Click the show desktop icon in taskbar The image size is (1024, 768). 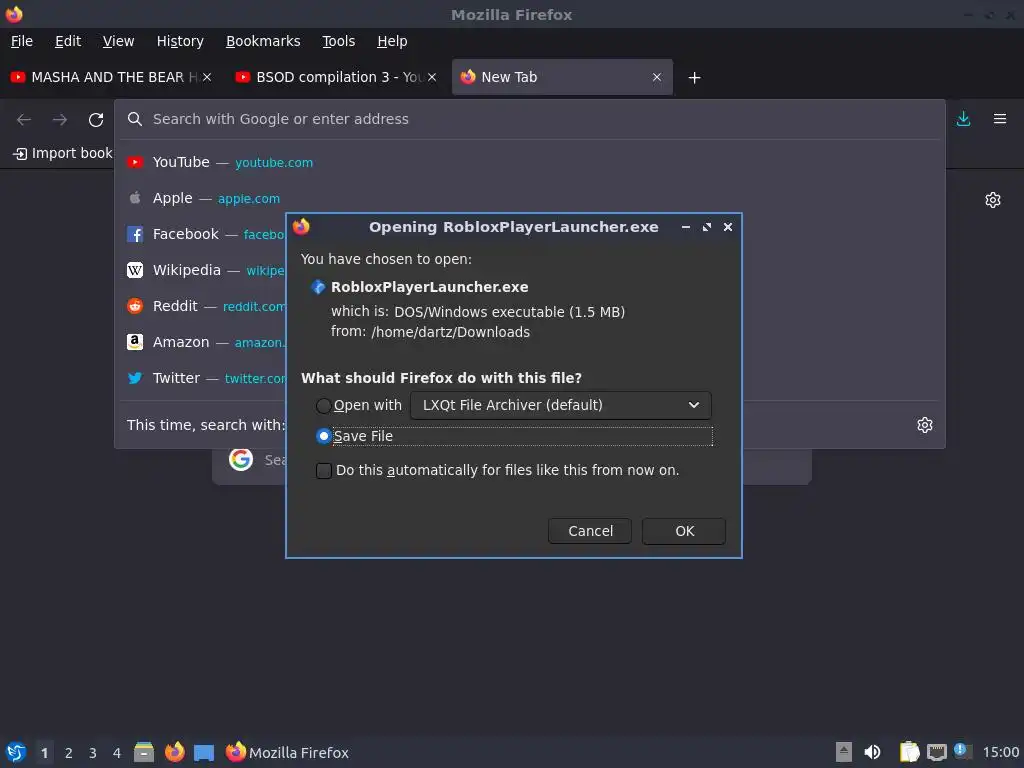click(204, 752)
